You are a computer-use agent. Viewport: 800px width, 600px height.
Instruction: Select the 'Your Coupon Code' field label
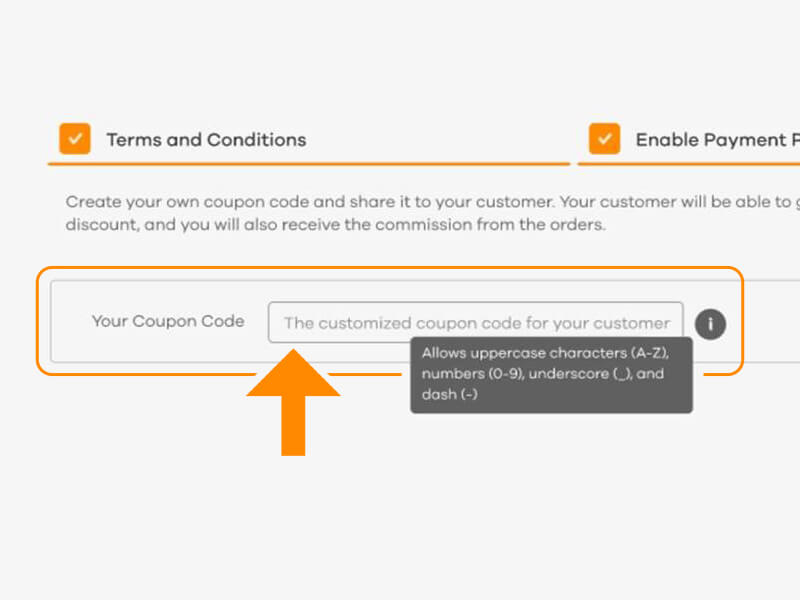click(x=168, y=321)
